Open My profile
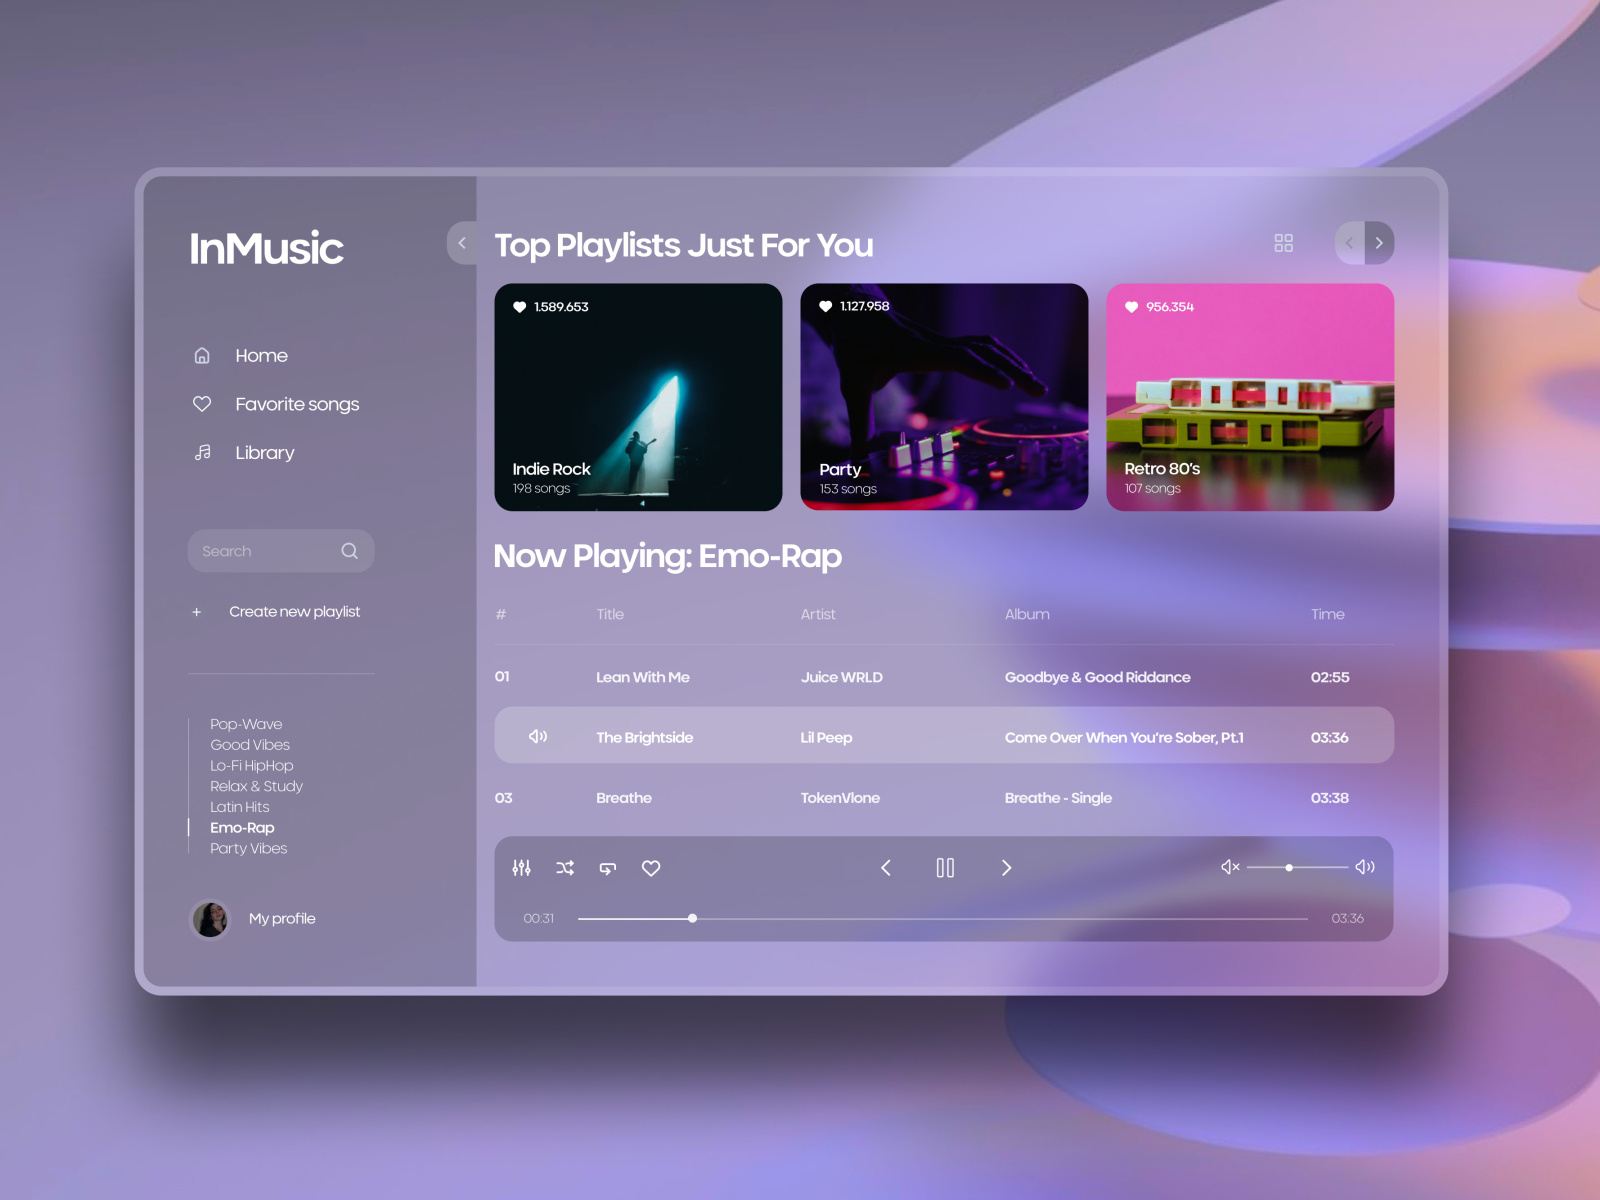 click(x=282, y=918)
